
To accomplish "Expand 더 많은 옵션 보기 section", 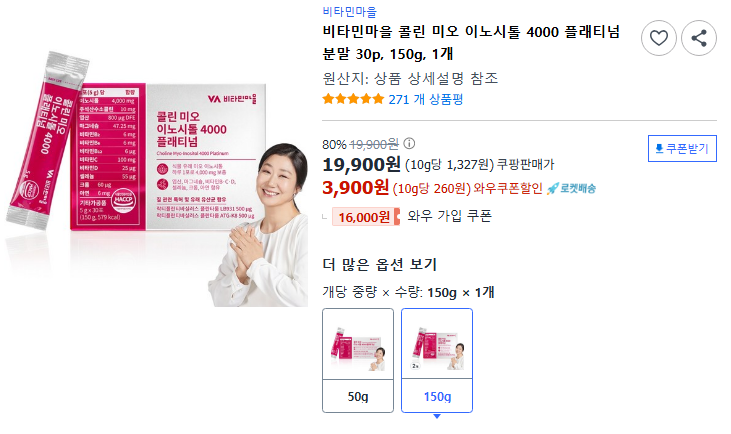I will (379, 264).
